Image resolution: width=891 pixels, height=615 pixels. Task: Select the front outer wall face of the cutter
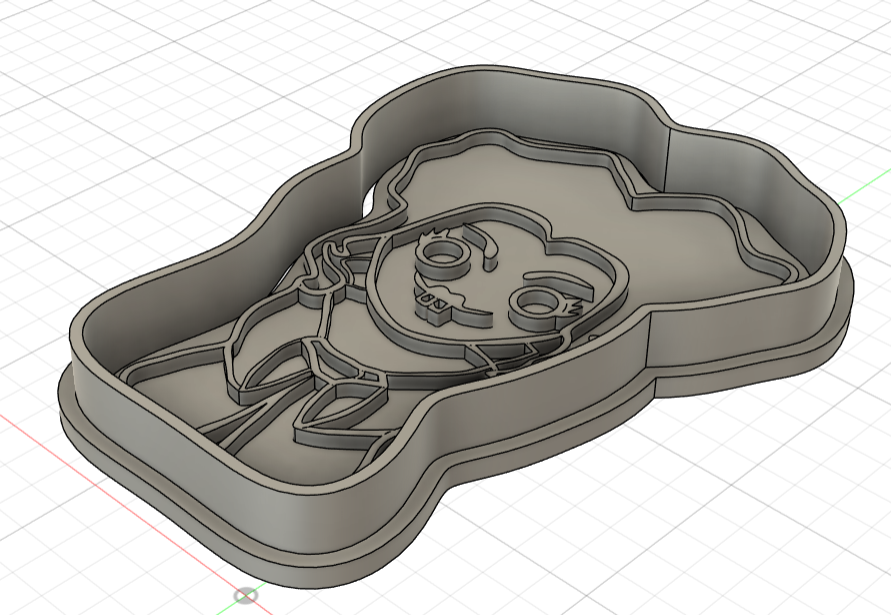(x=300, y=520)
